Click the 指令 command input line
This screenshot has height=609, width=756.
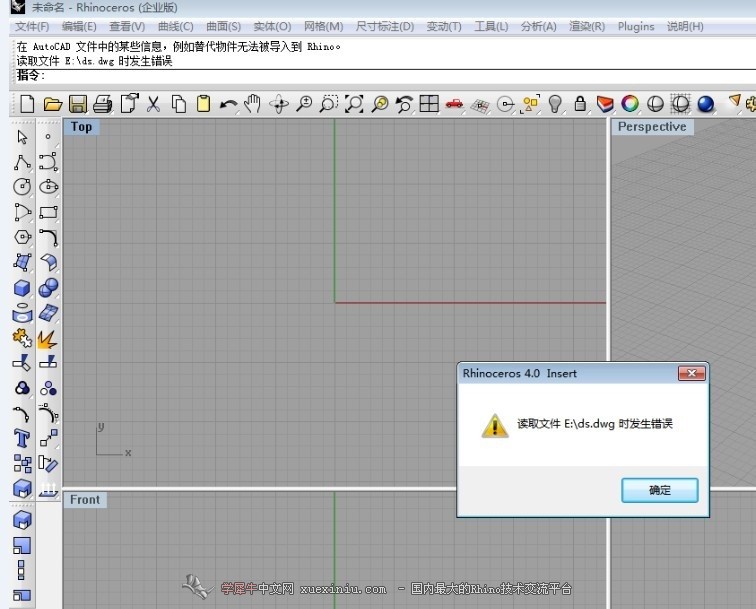pyautogui.click(x=386, y=76)
